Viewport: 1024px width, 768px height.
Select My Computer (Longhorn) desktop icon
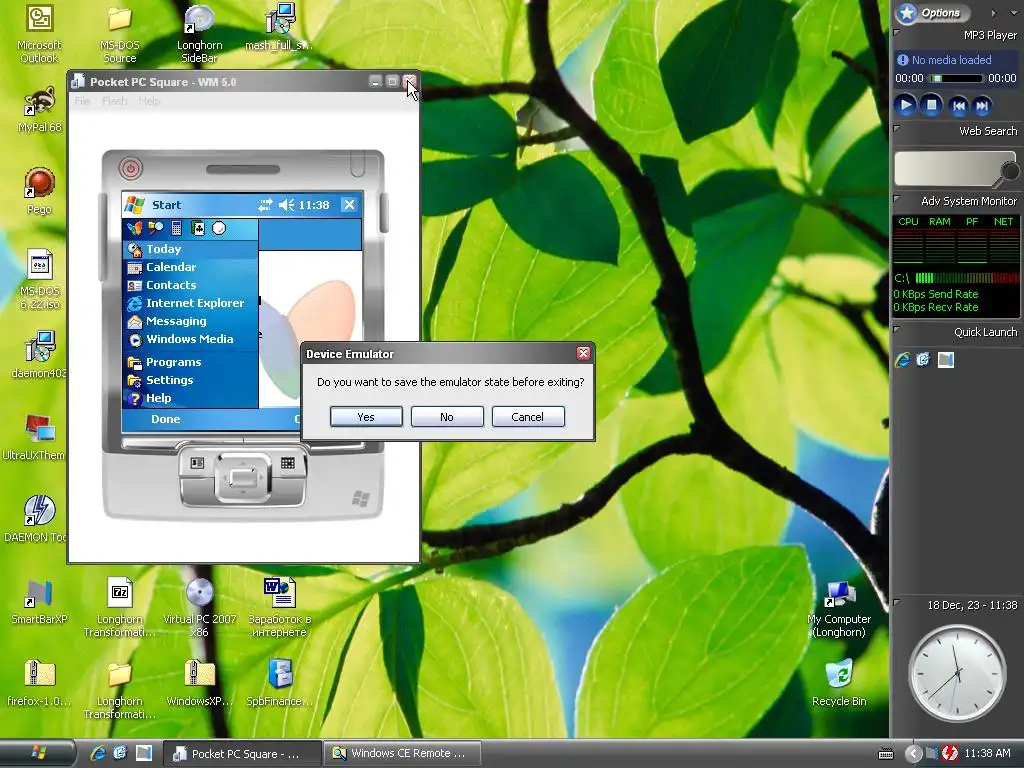tap(839, 608)
